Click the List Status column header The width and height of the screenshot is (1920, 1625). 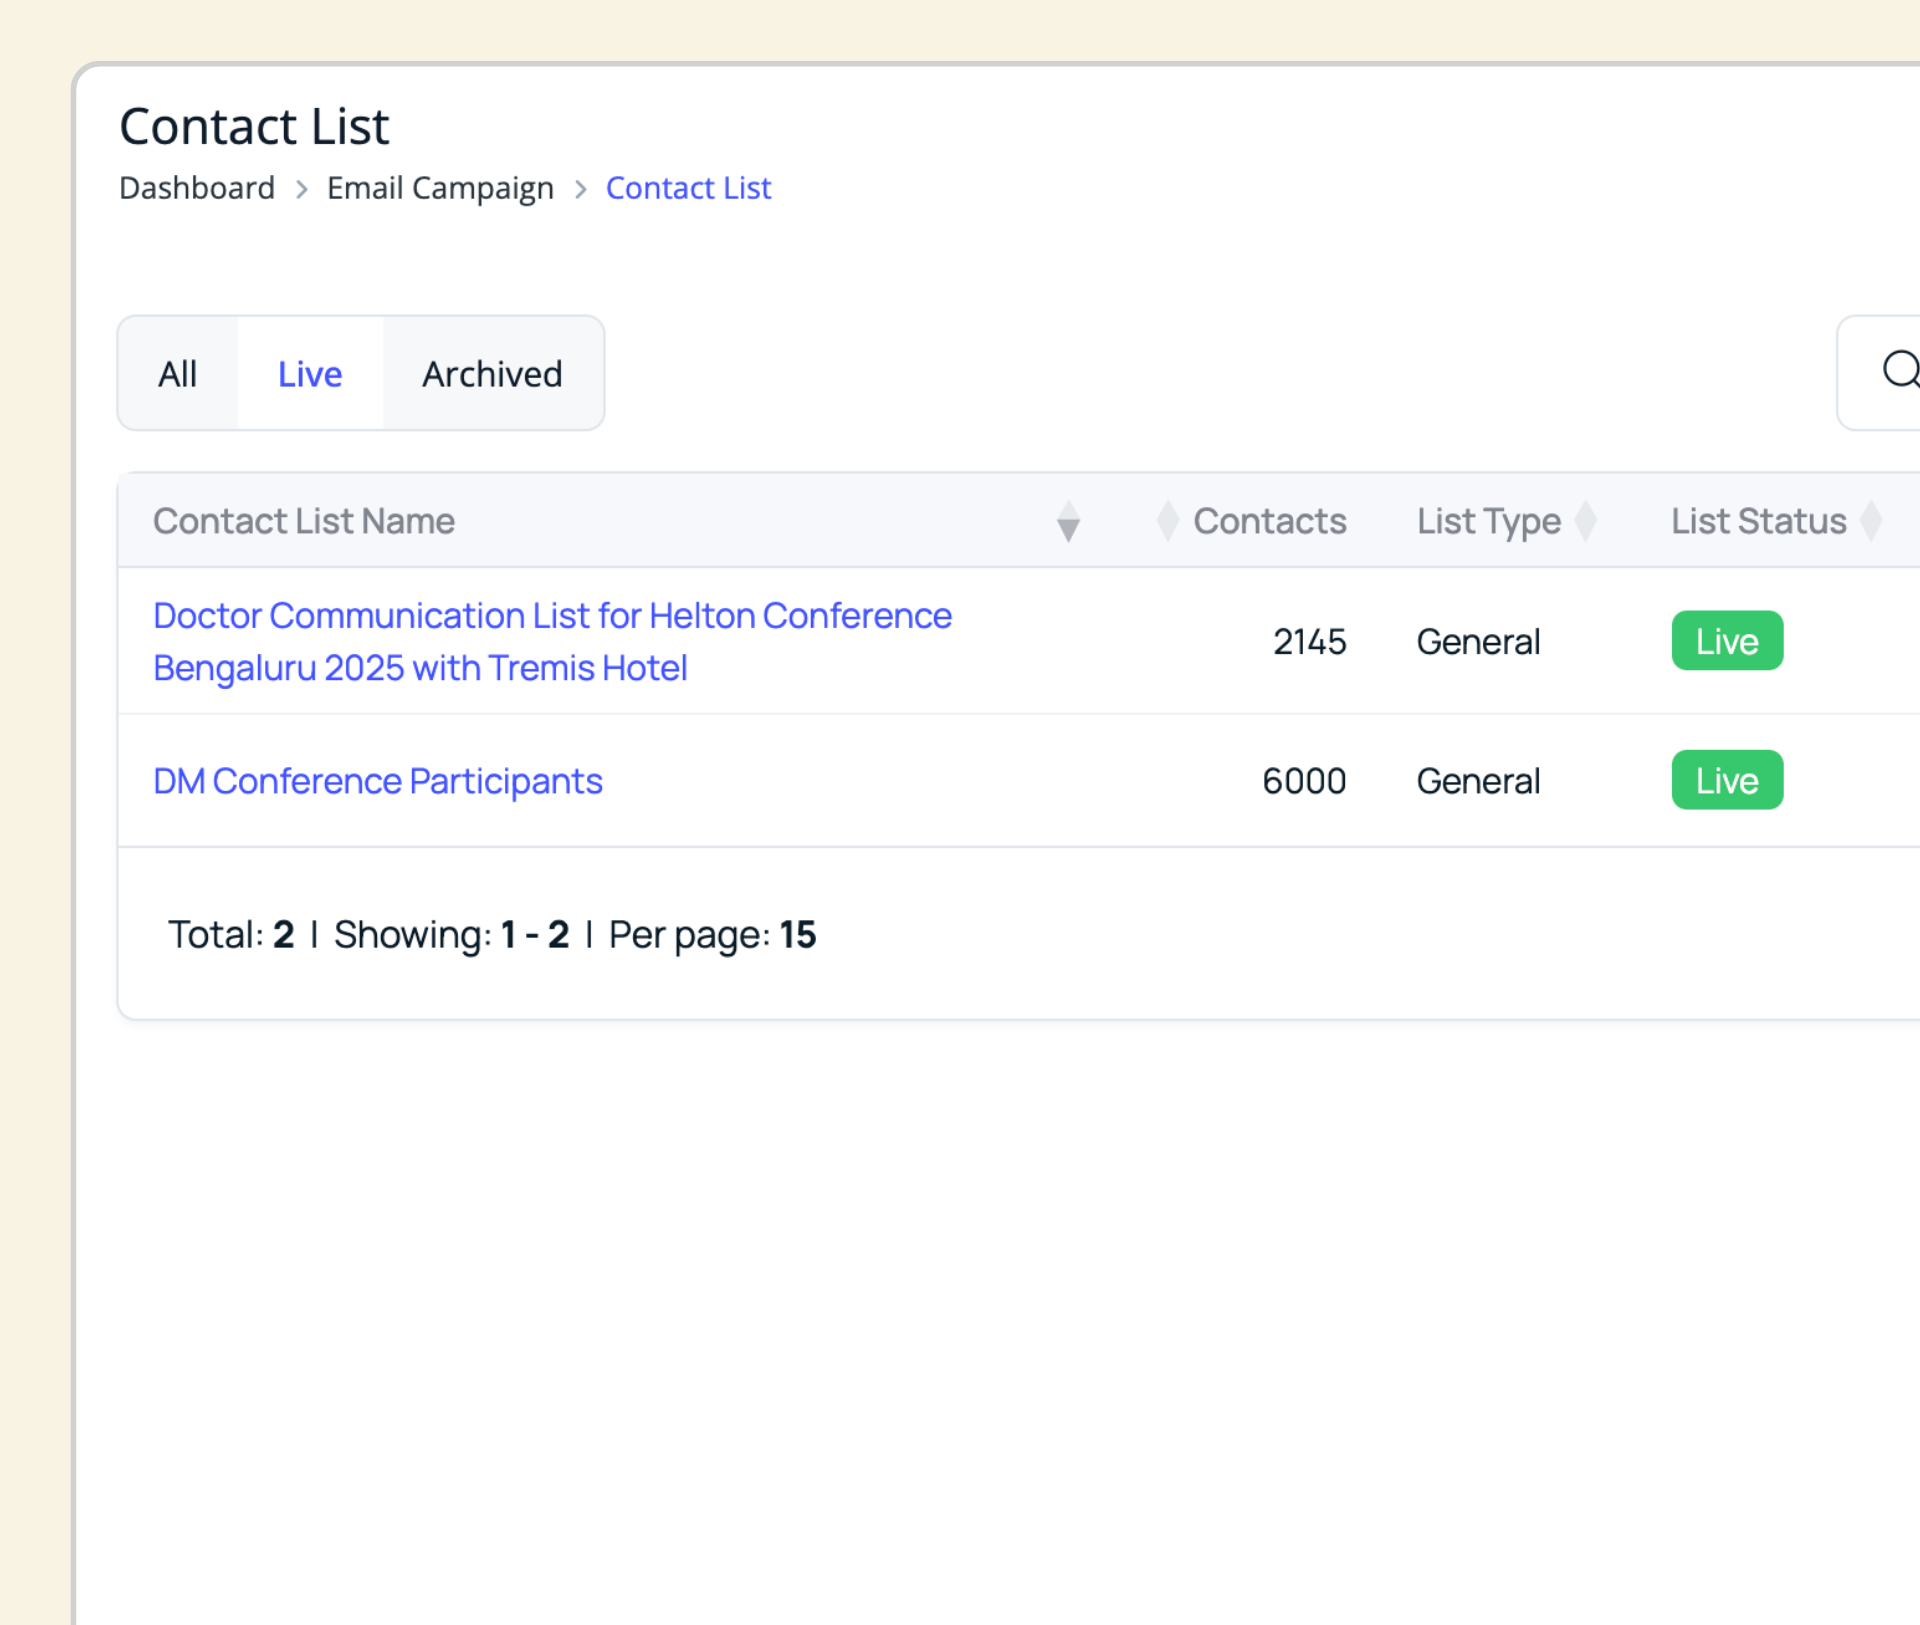[1758, 521]
